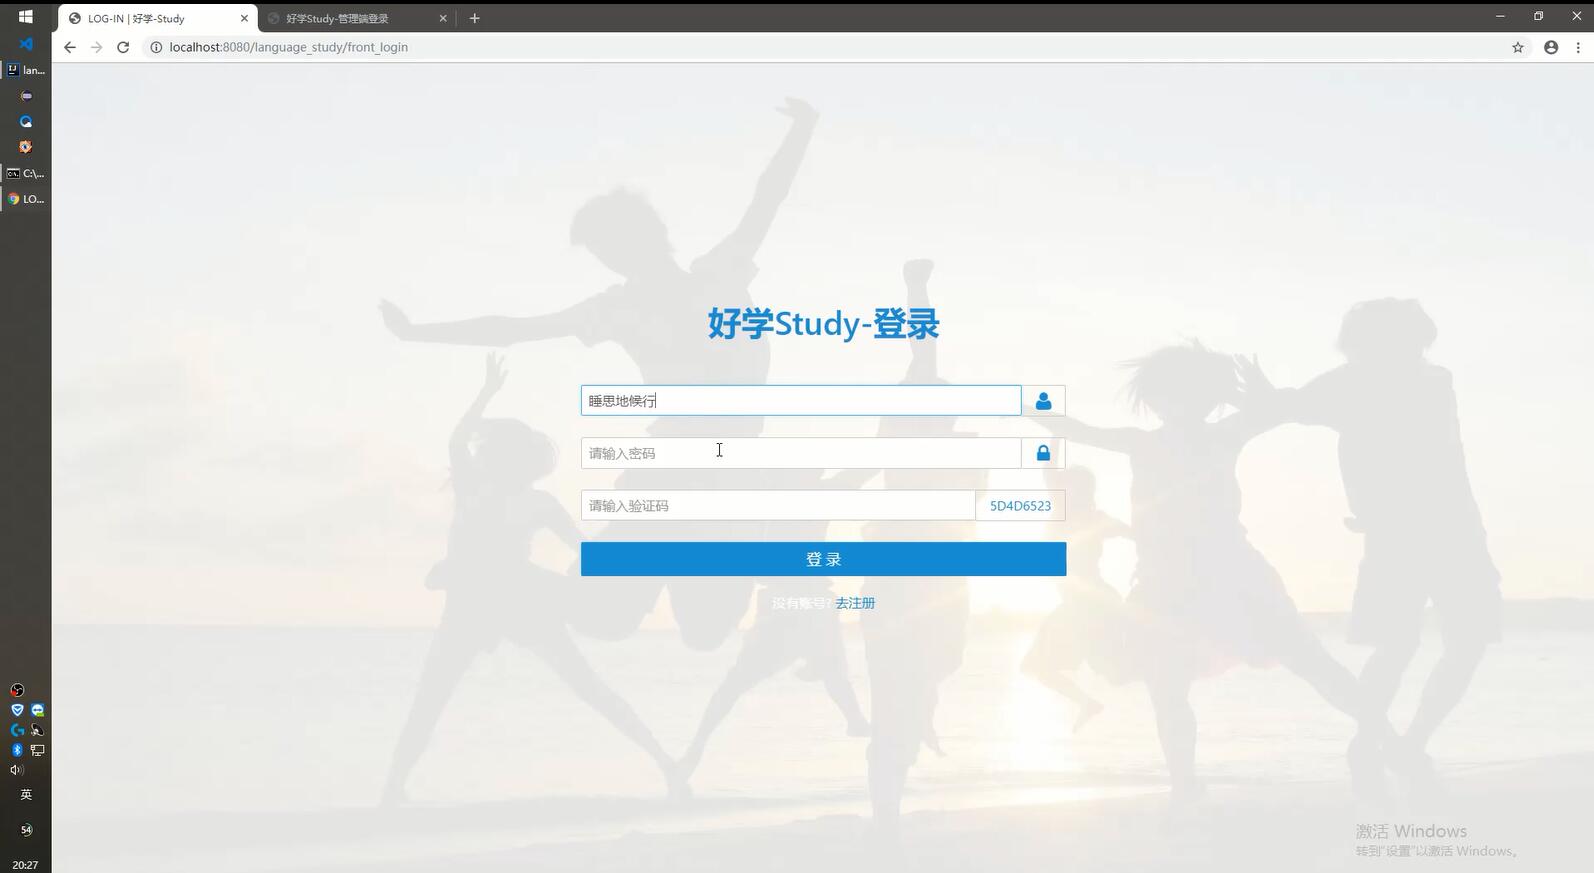Open the blue shield security tray icon
1594x873 pixels.
point(17,710)
